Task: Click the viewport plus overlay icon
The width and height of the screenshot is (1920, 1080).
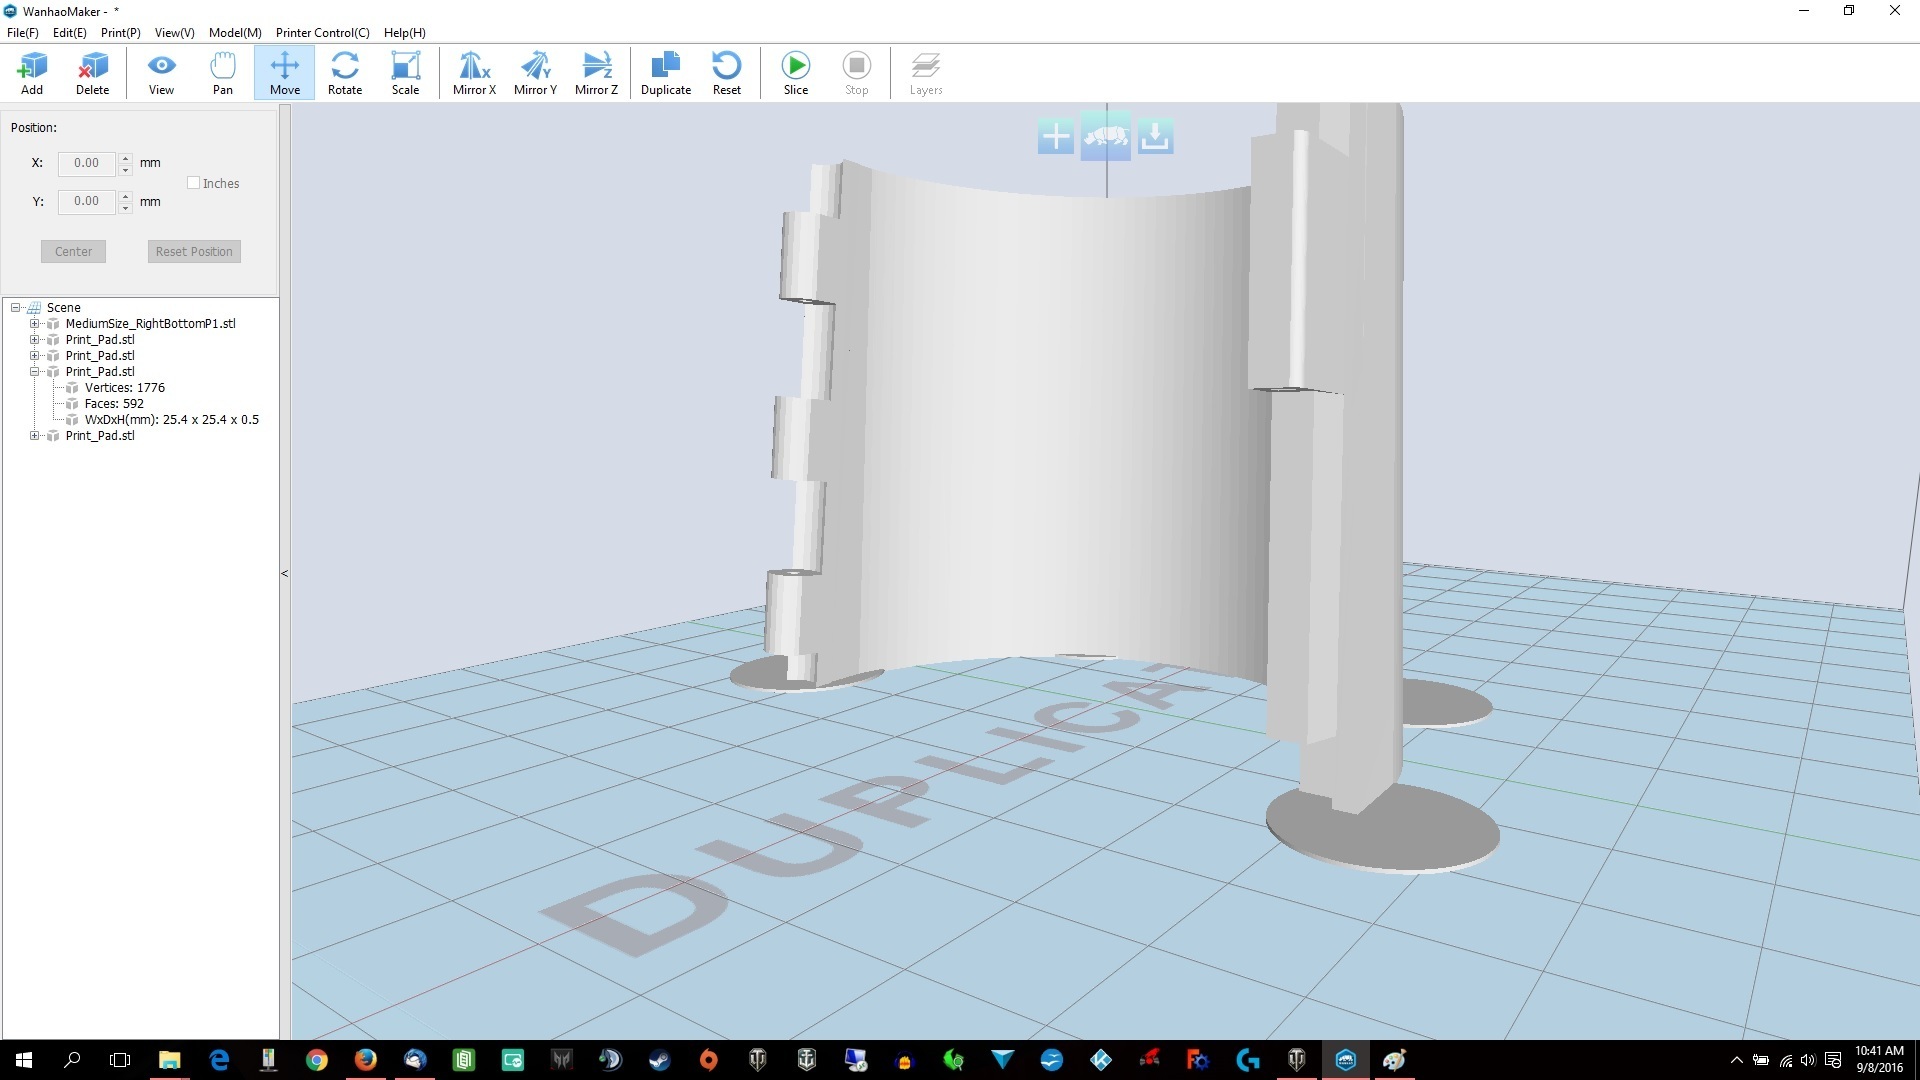Action: pos(1055,137)
